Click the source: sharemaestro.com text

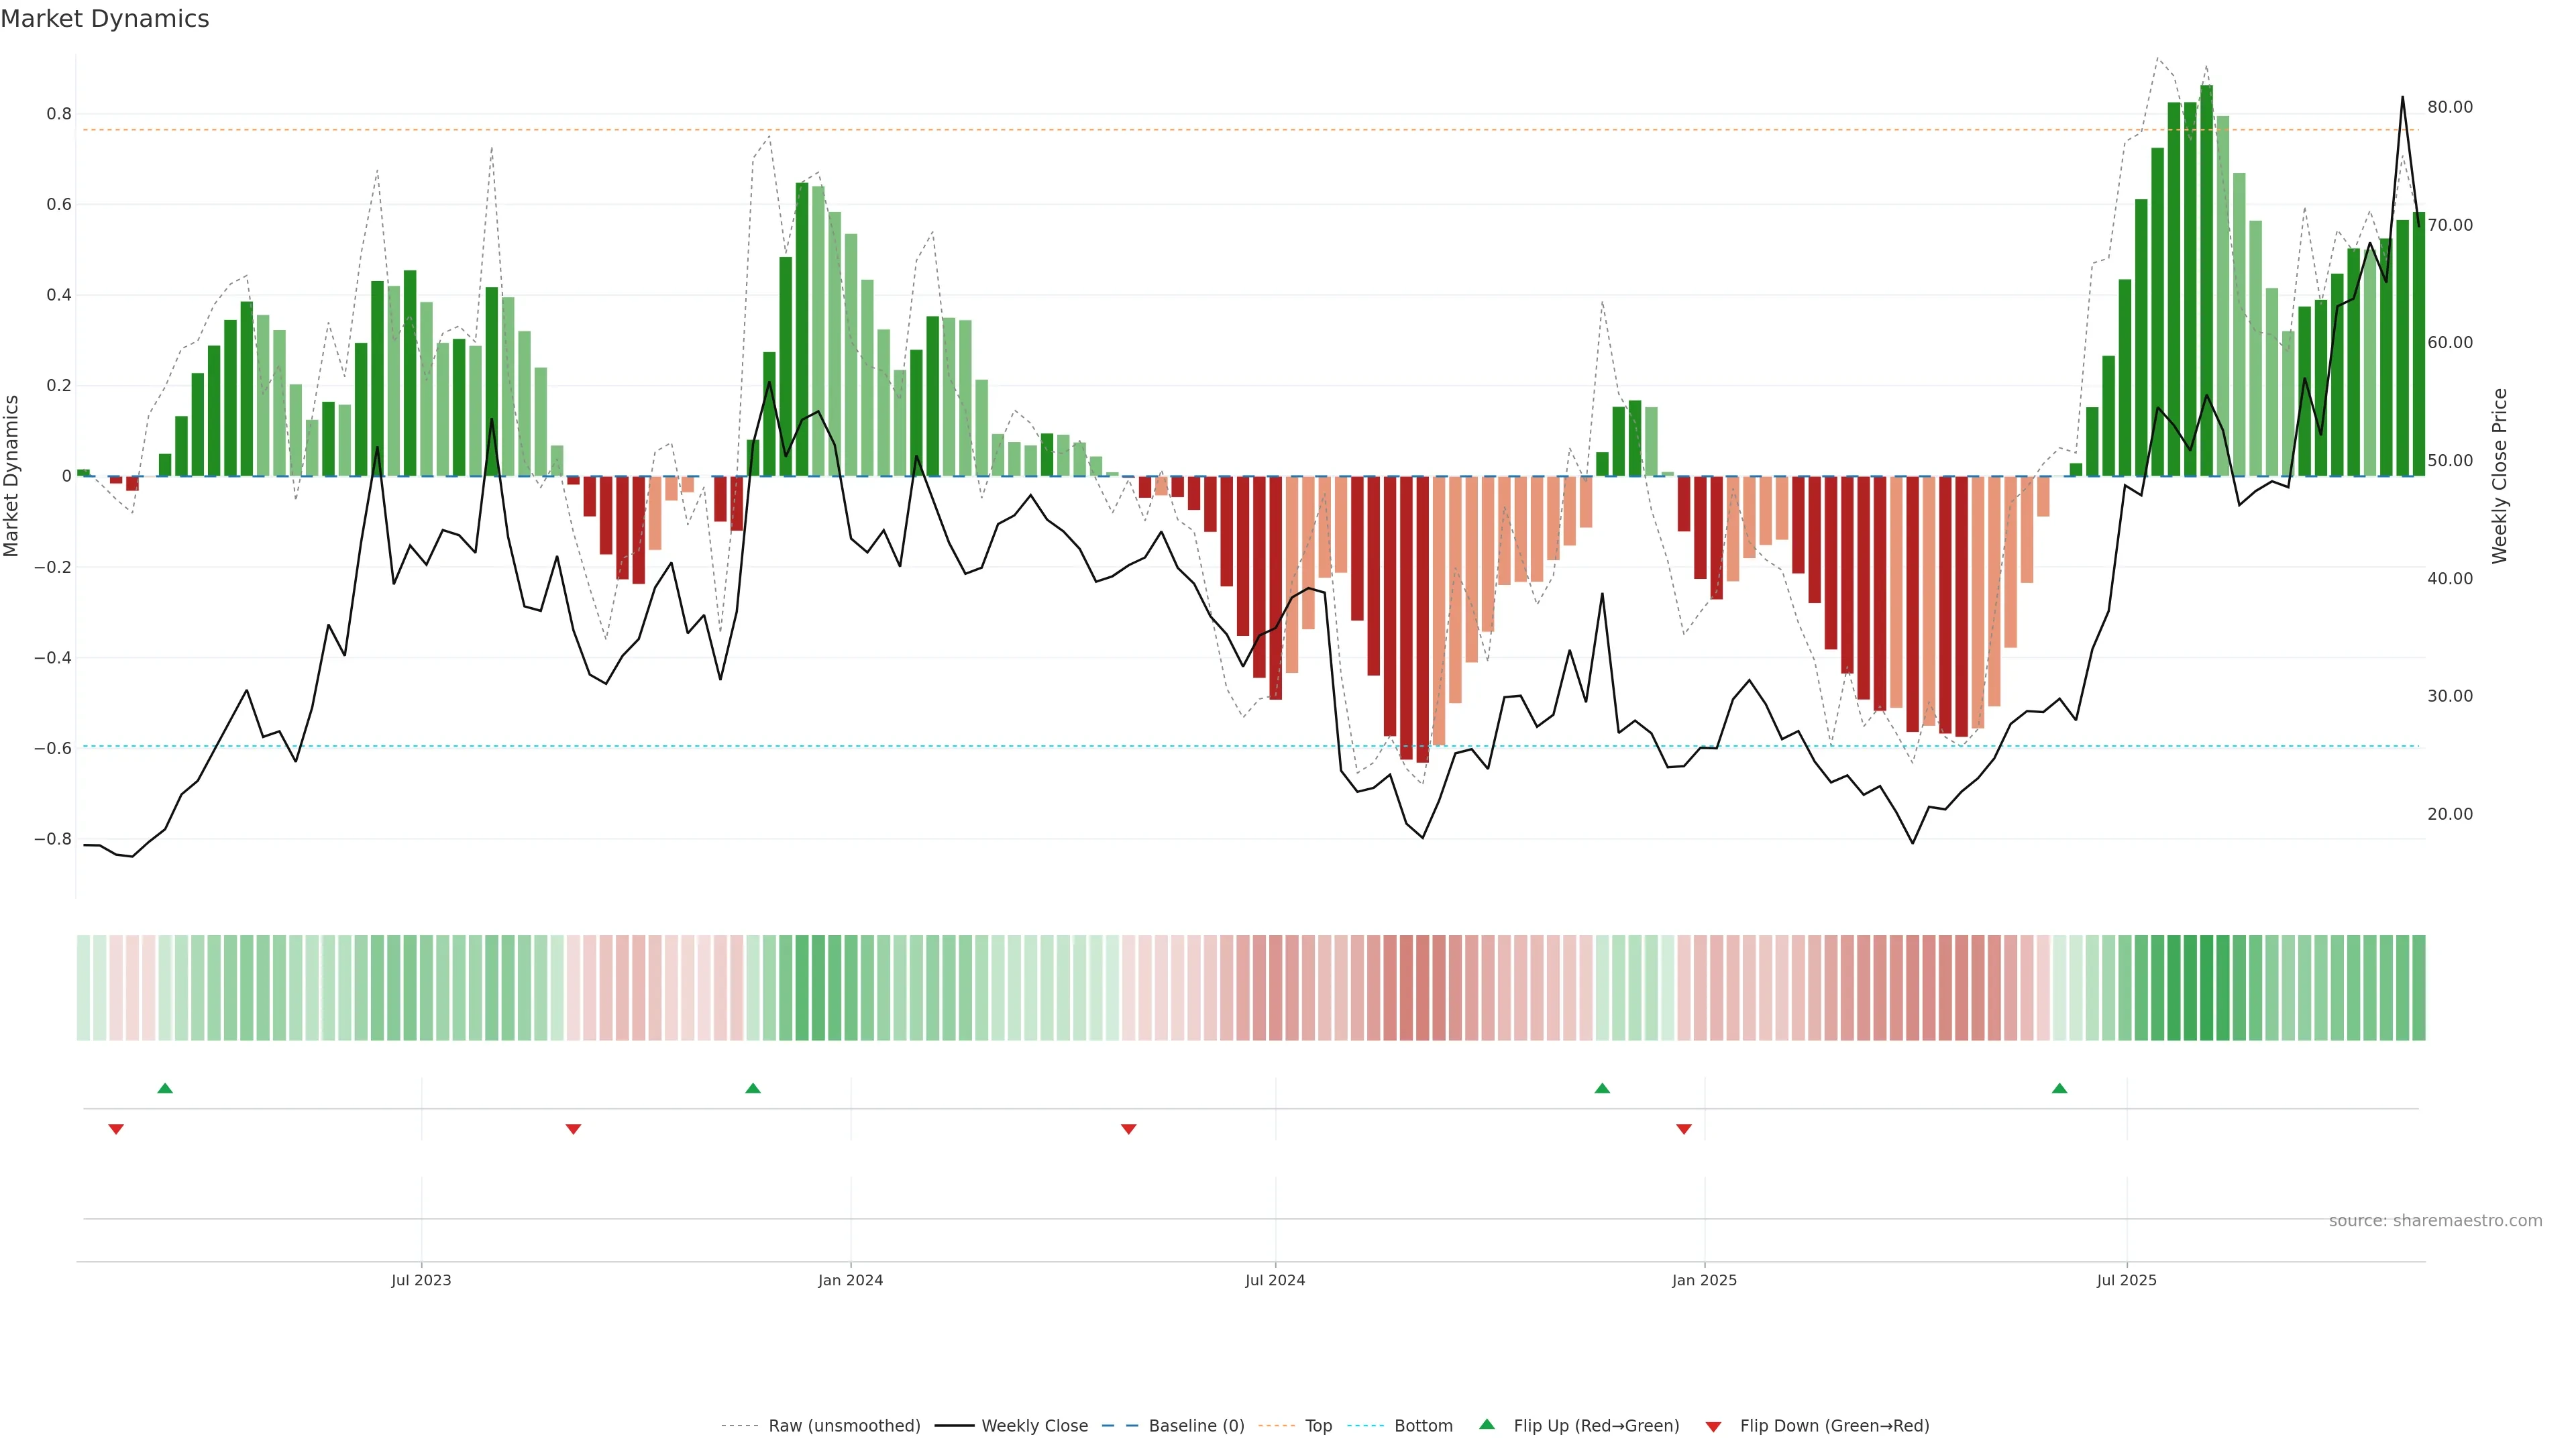click(2435, 1221)
